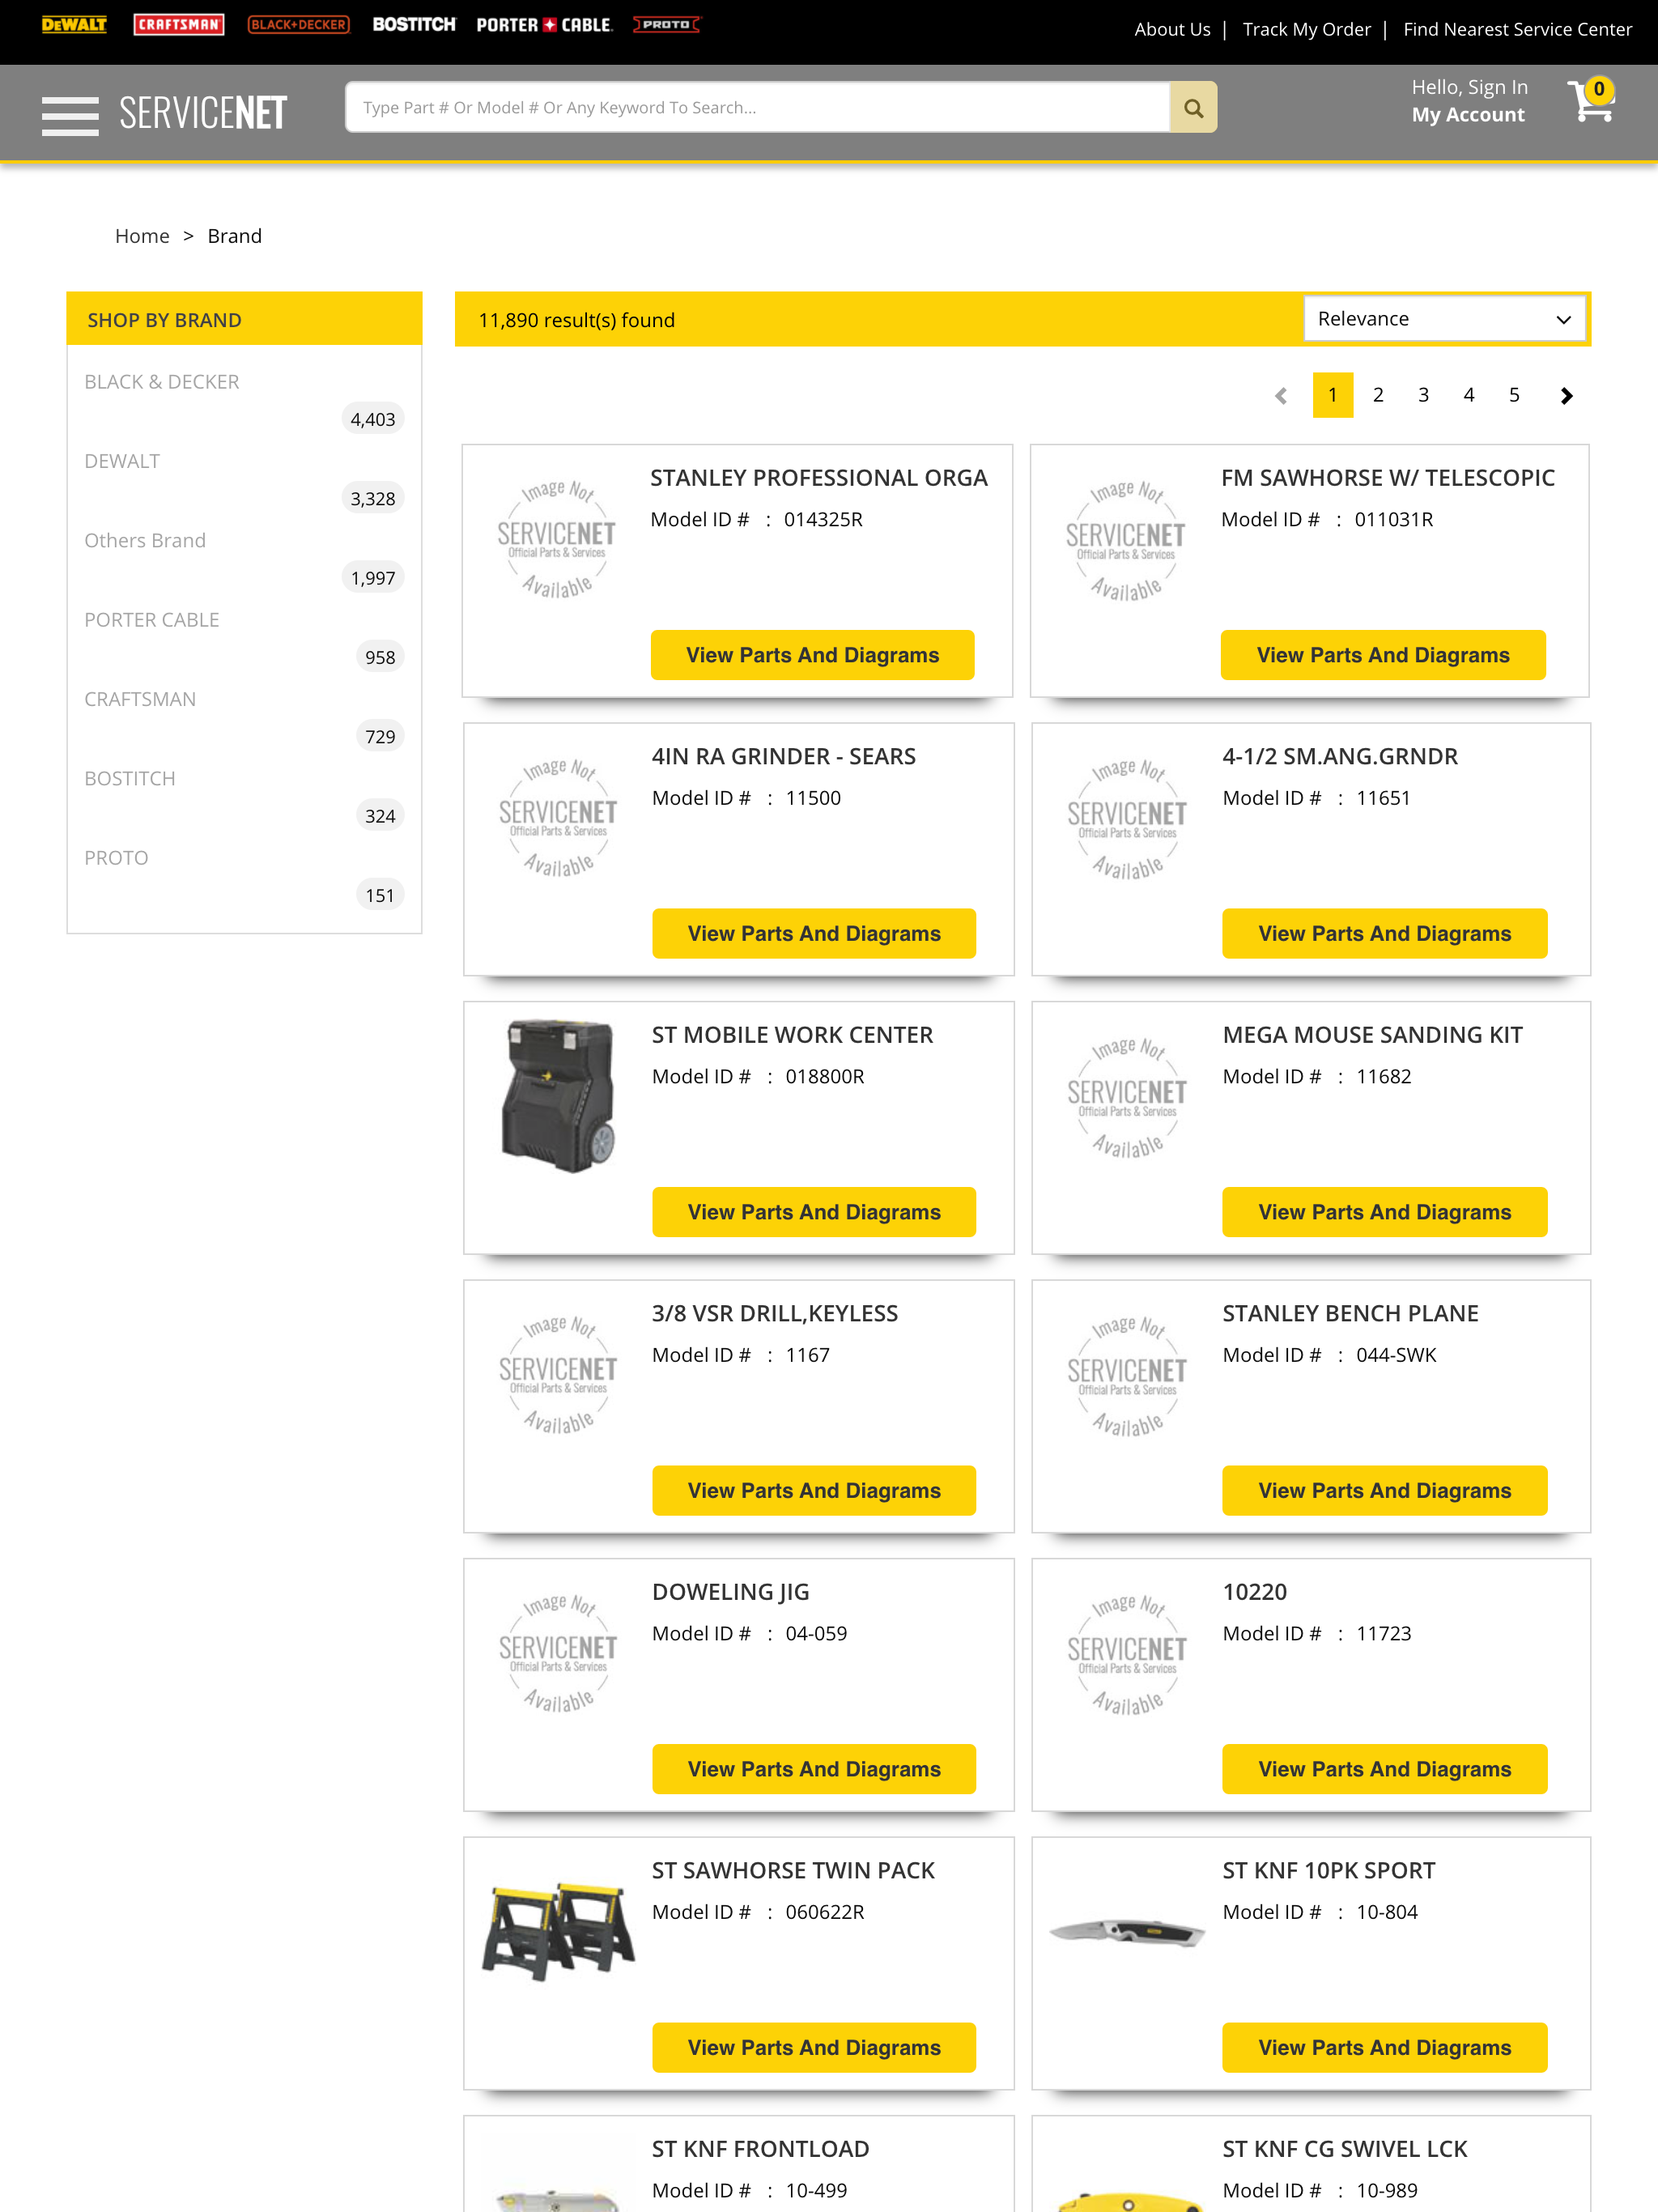The width and height of the screenshot is (1658, 2212).
Task: View parts for Stanley Bench Plane
Action: [x=1385, y=1491]
